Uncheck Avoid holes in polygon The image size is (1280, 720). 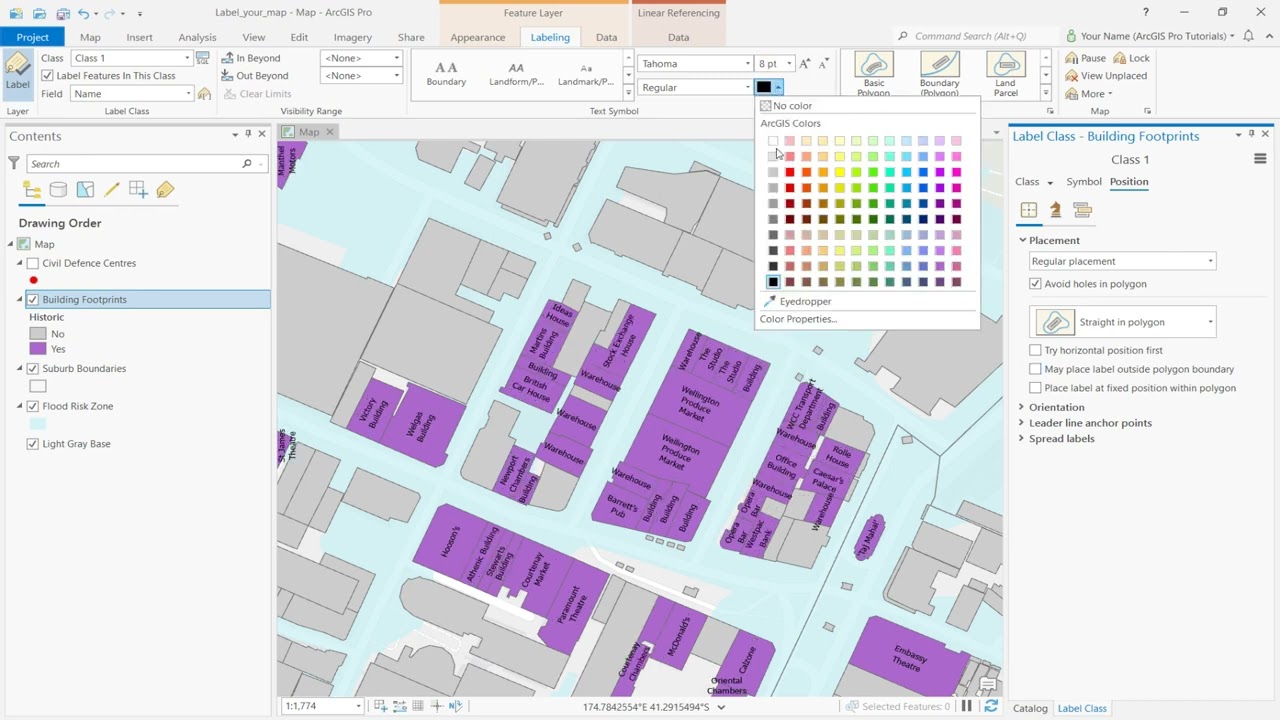pos(1035,283)
